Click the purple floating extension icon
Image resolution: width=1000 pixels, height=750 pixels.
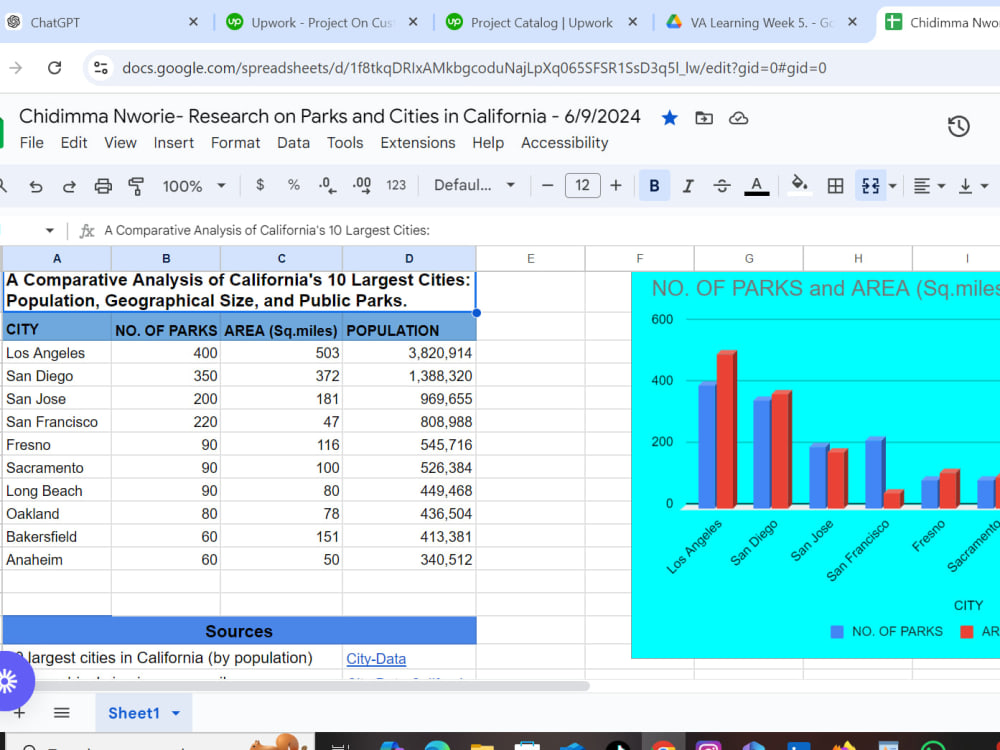pyautogui.click(x=11, y=681)
